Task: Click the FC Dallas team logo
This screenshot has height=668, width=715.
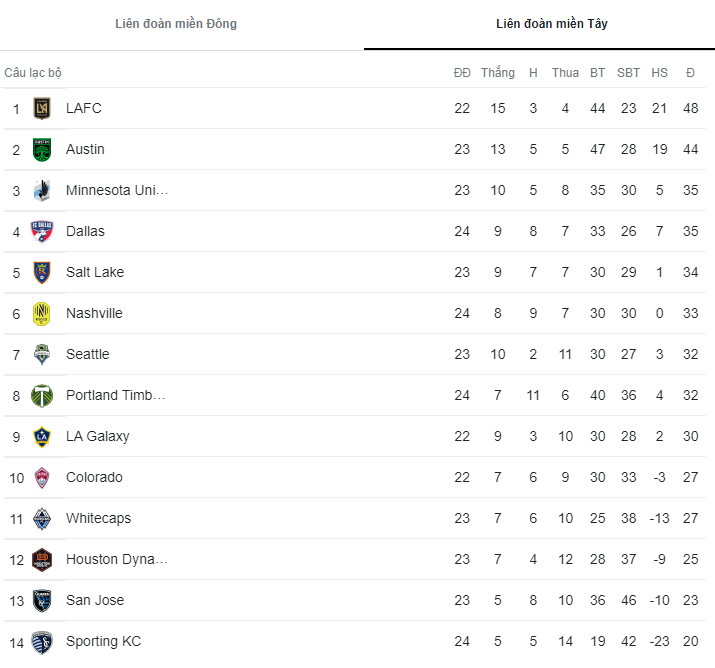Action: pyautogui.click(x=41, y=231)
